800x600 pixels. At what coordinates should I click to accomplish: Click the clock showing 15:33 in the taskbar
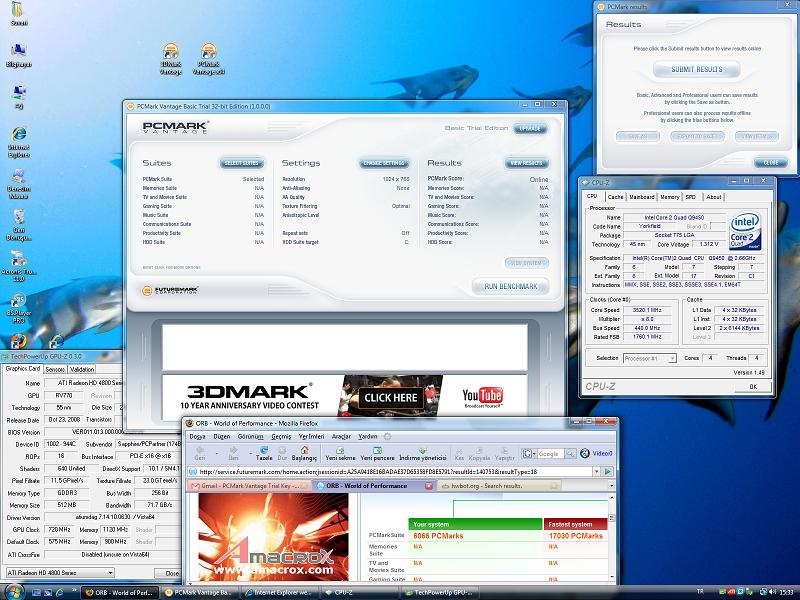[787, 592]
